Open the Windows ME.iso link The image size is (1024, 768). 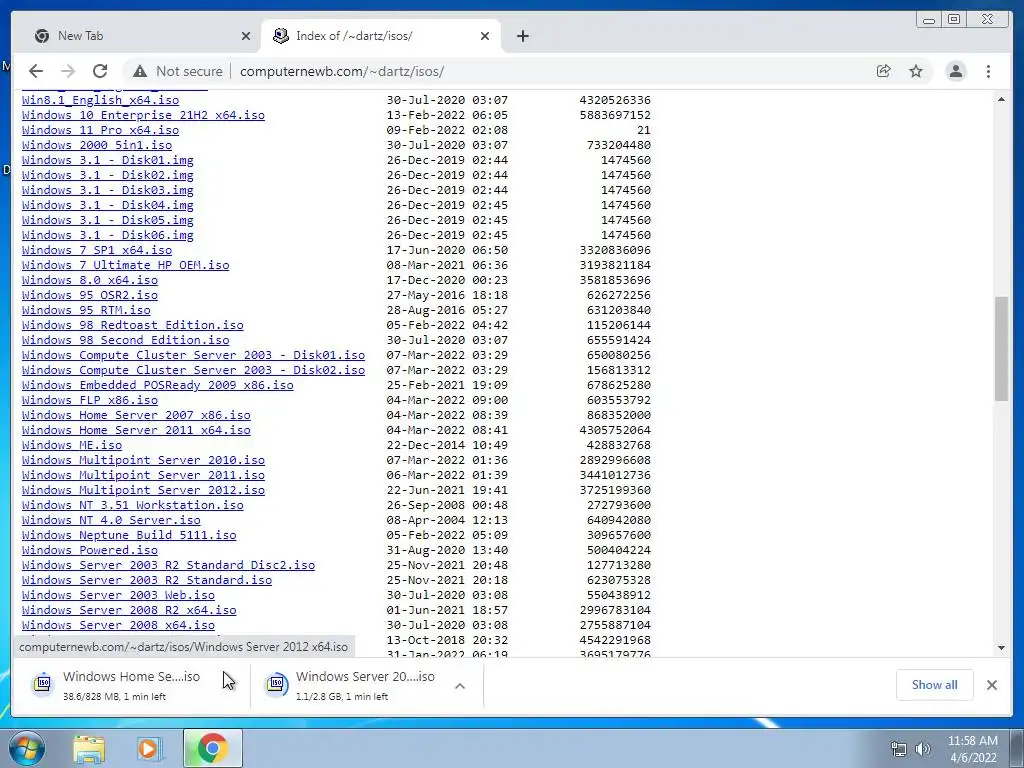click(x=72, y=445)
